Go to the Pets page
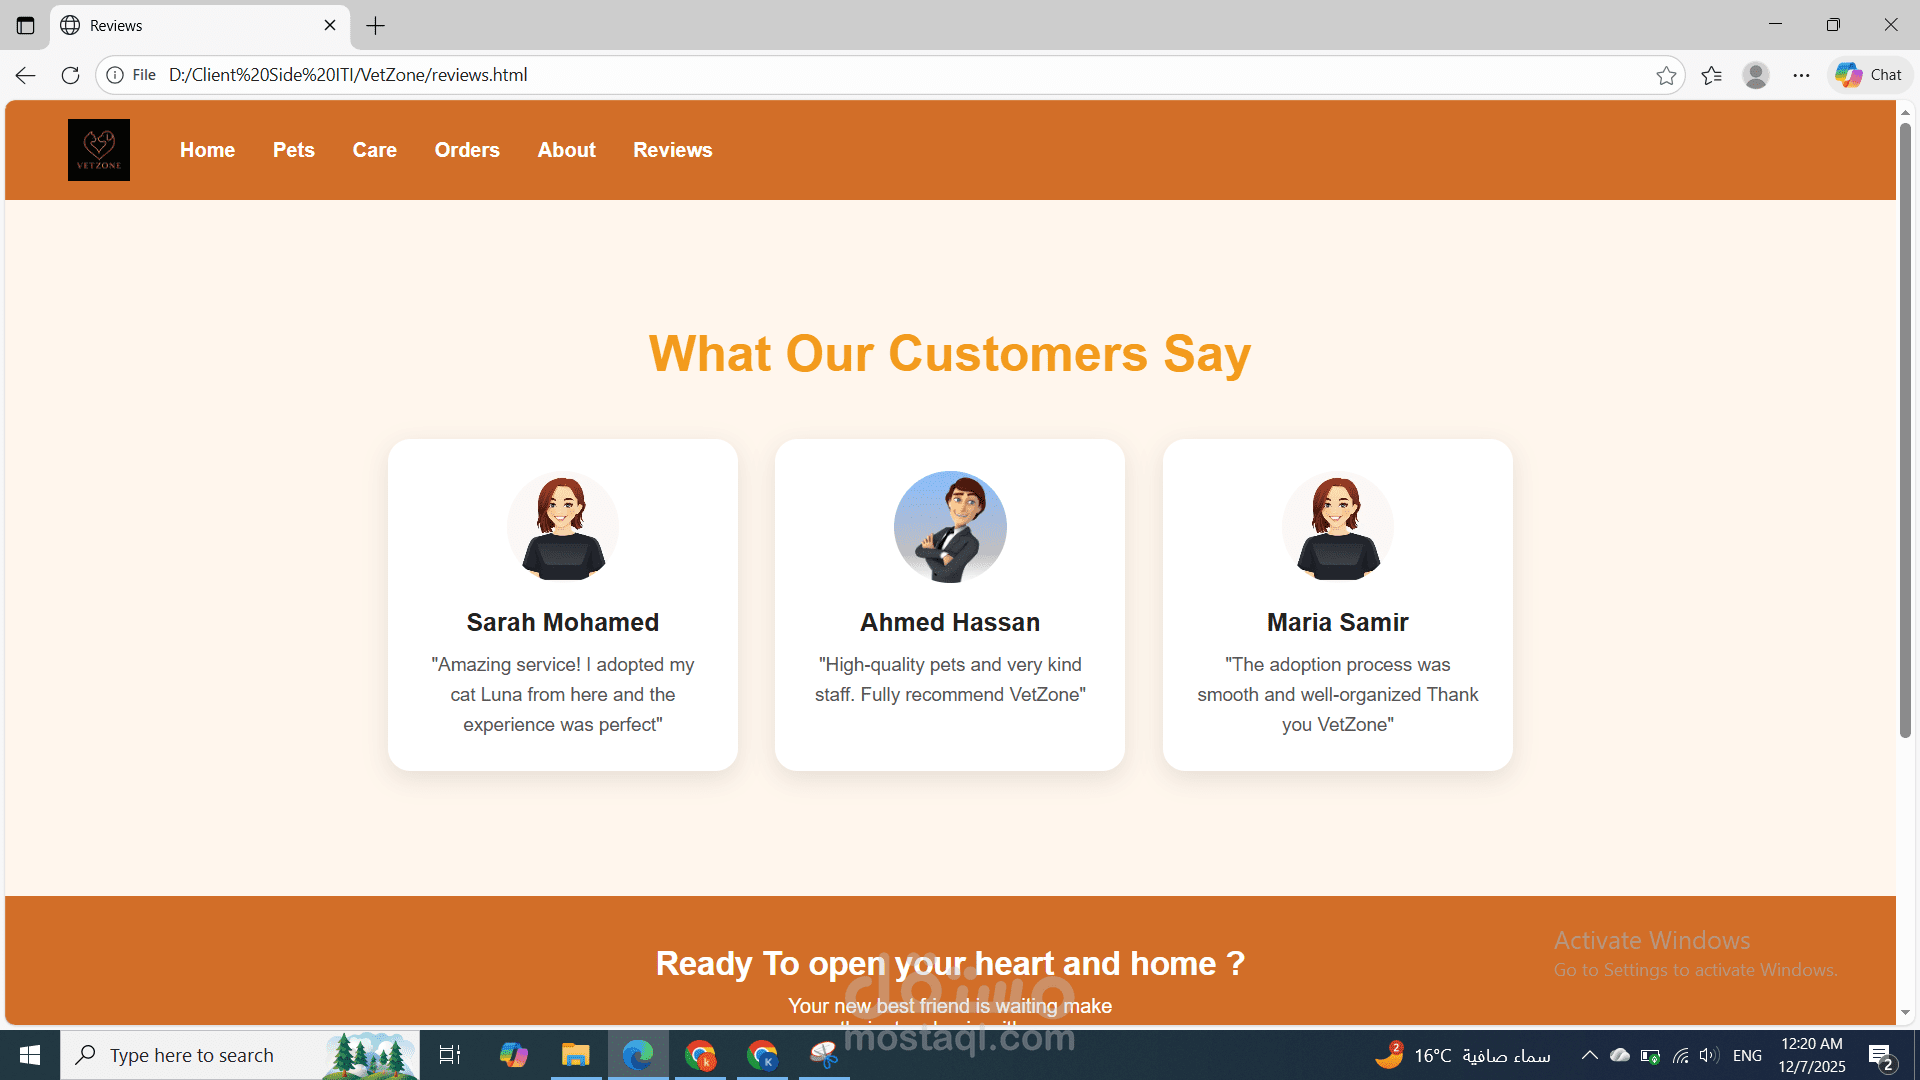Screen dimensions: 1920x1080 [x=293, y=150]
